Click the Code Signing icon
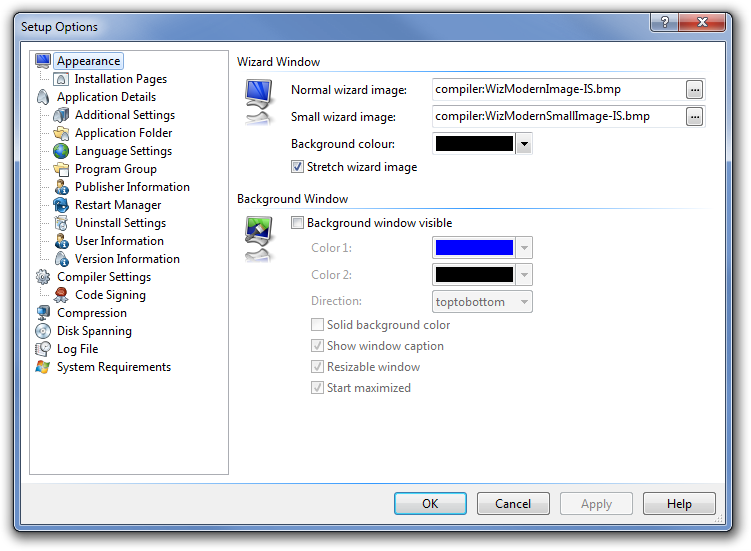Viewport: 751px width, 551px height. [x=61, y=295]
